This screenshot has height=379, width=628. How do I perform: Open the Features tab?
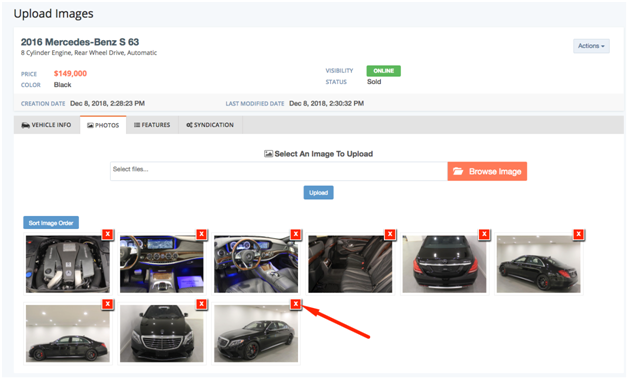point(152,125)
